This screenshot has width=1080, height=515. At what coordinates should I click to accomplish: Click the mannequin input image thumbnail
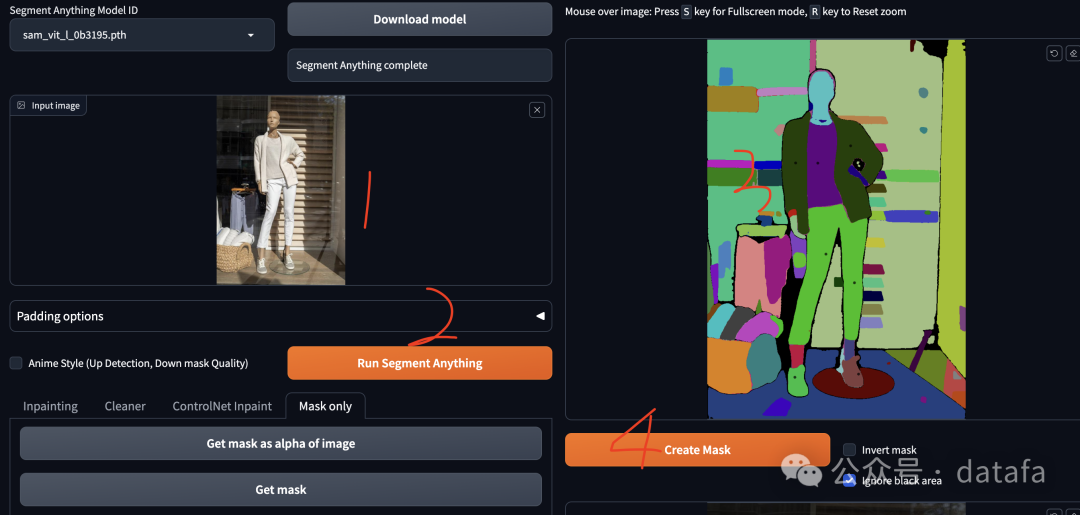pyautogui.click(x=280, y=190)
